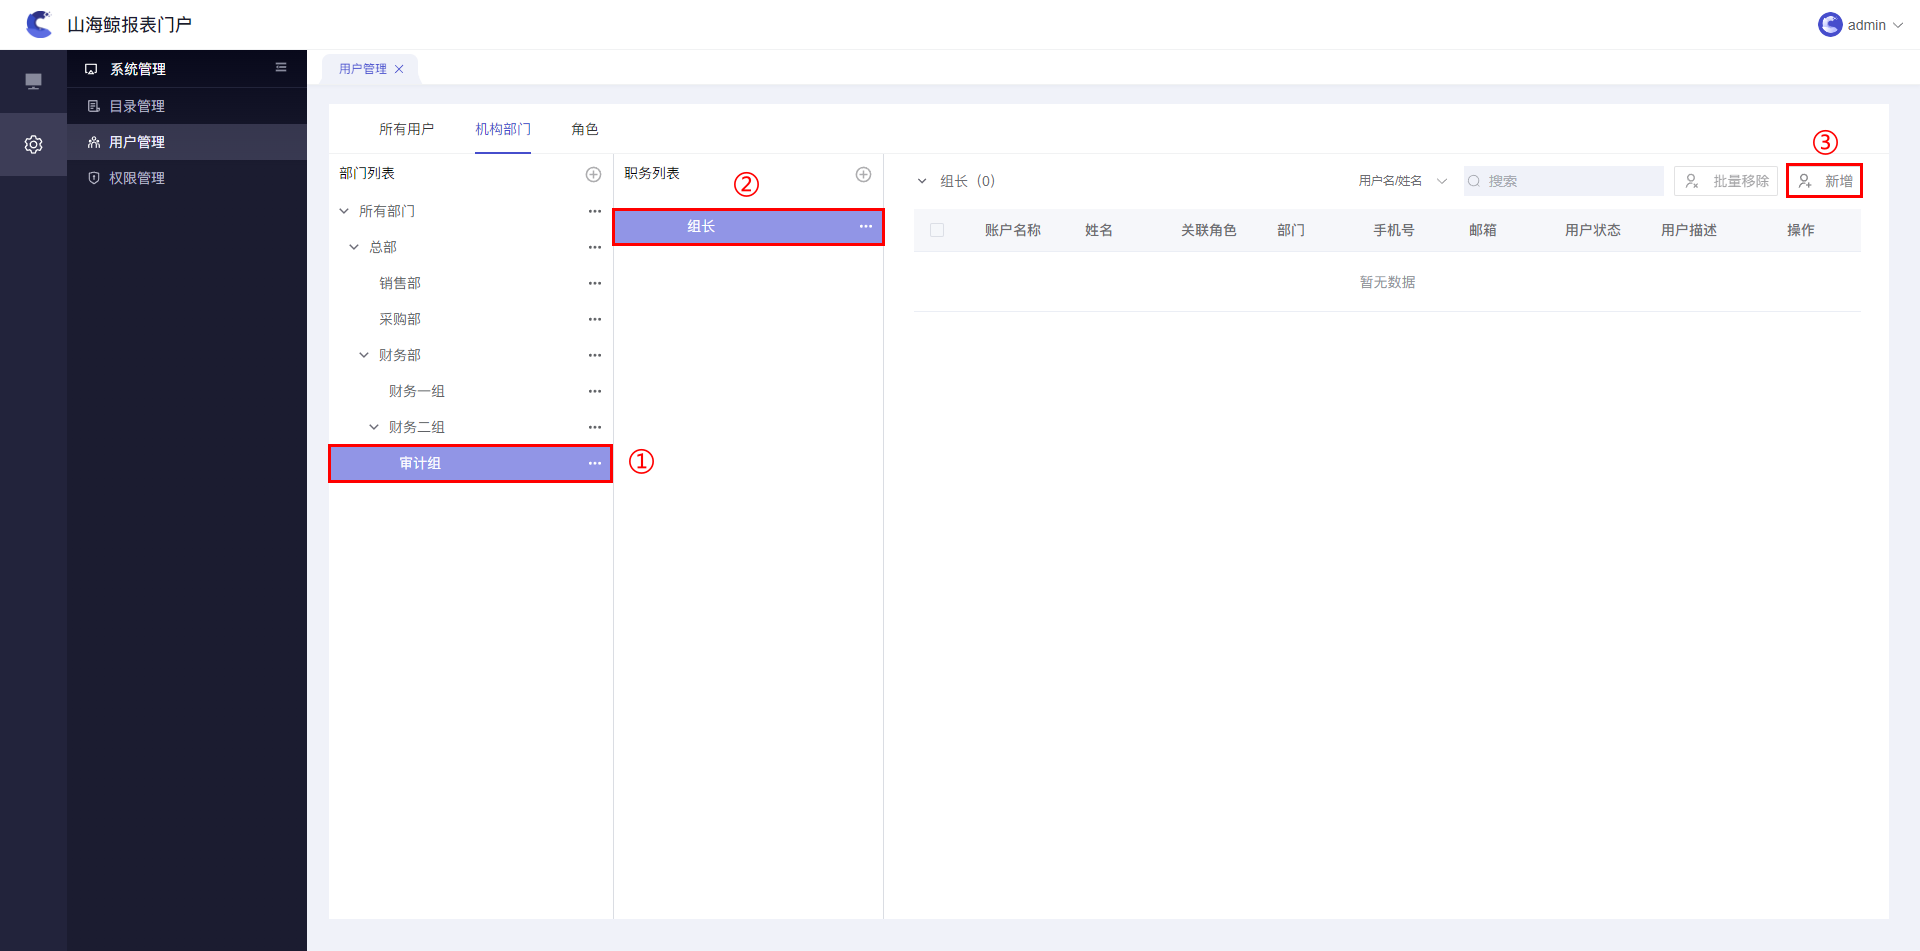Switch to the 角色 tab
This screenshot has height=951, width=1920.
tap(584, 129)
